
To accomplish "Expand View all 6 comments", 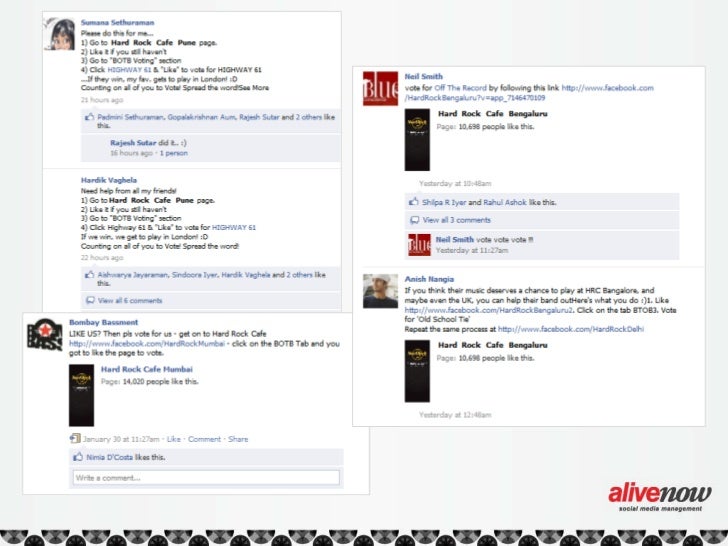I will (x=130, y=301).
